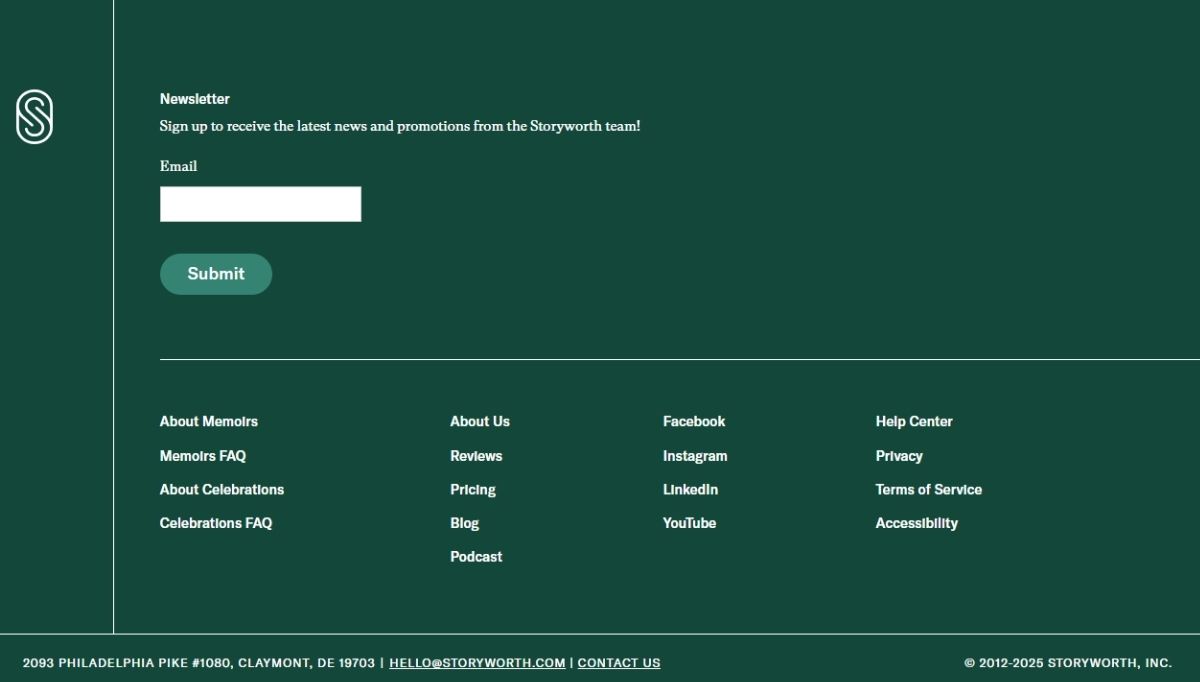1200x682 pixels.
Task: View the Celebrations FAQ page
Action: click(216, 523)
